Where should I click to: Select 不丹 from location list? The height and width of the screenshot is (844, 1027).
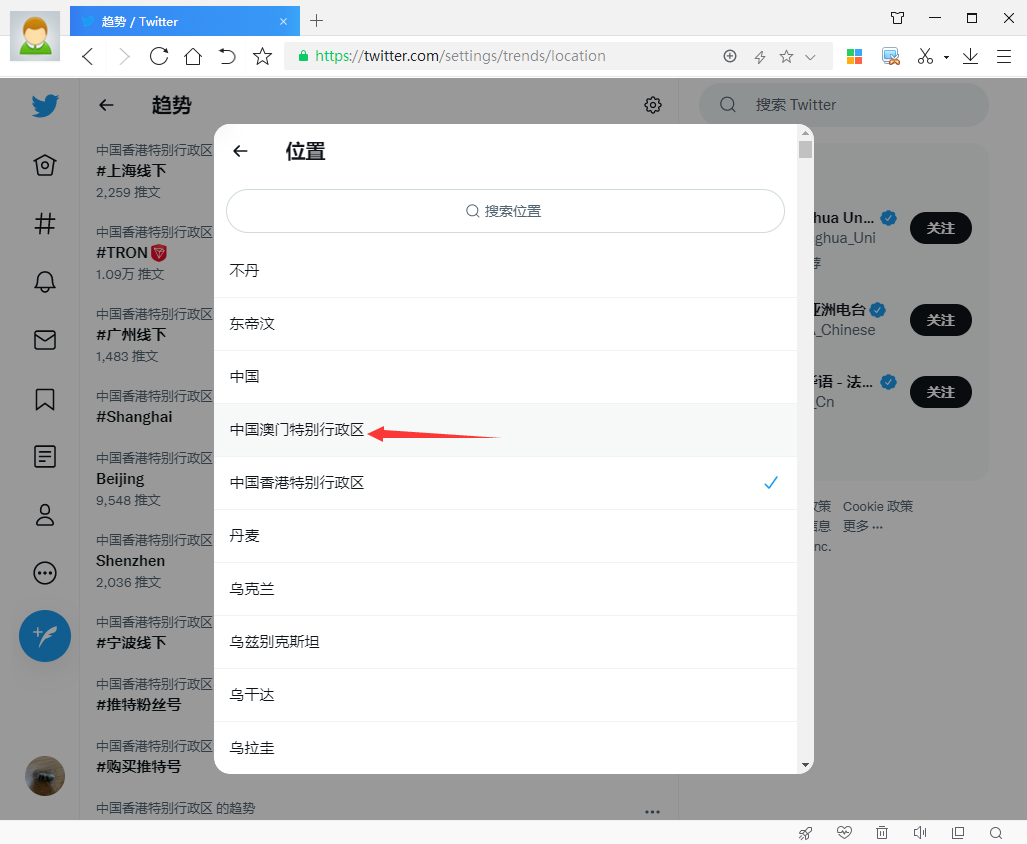(505, 270)
